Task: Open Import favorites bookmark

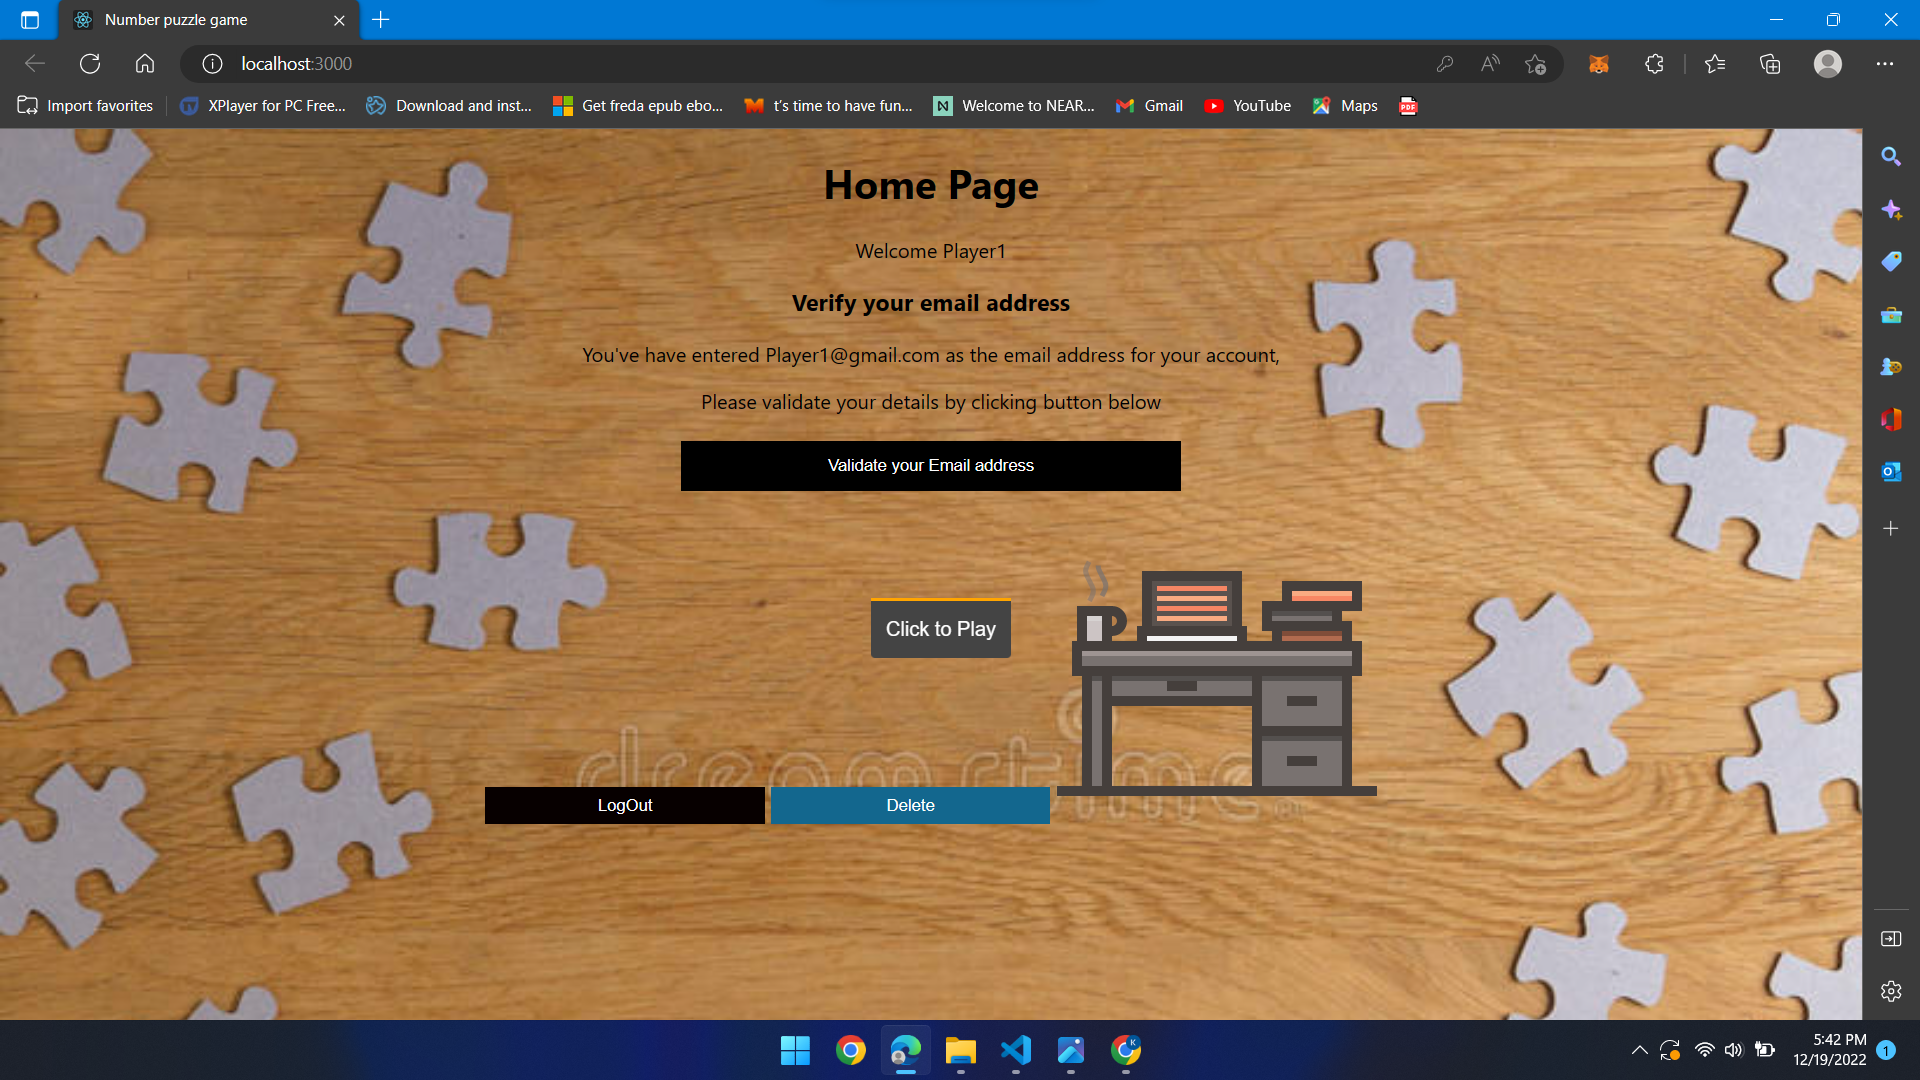Action: (x=86, y=106)
